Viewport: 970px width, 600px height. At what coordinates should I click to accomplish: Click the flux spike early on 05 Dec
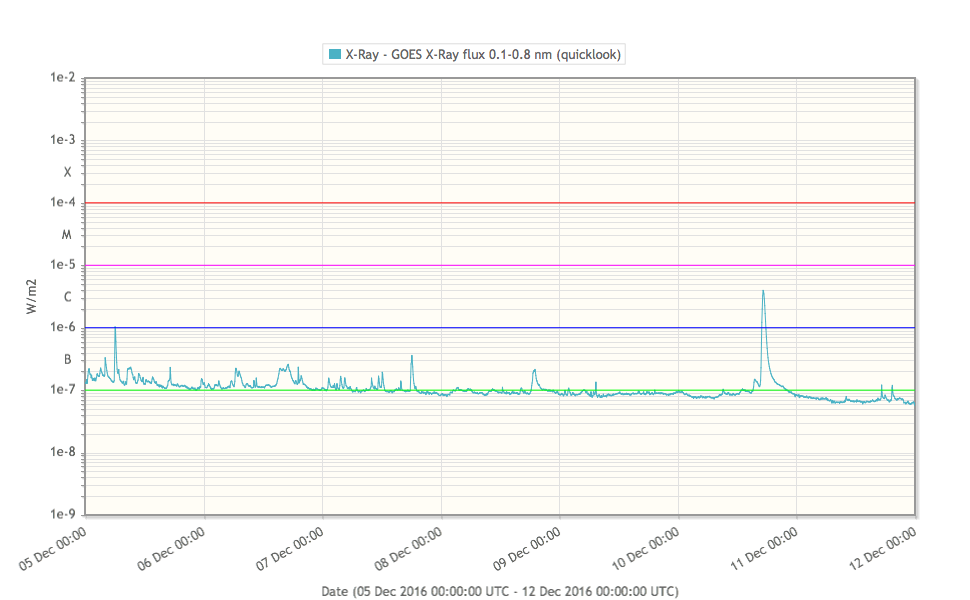pyautogui.click(x=115, y=329)
